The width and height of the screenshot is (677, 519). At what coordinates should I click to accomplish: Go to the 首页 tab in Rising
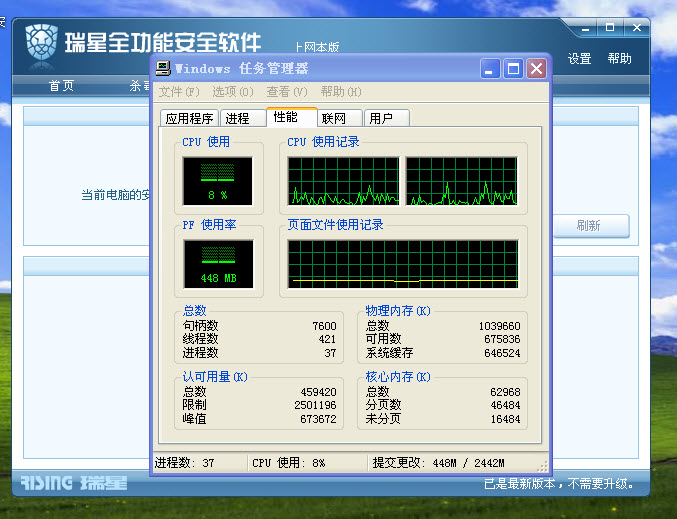click(61, 85)
